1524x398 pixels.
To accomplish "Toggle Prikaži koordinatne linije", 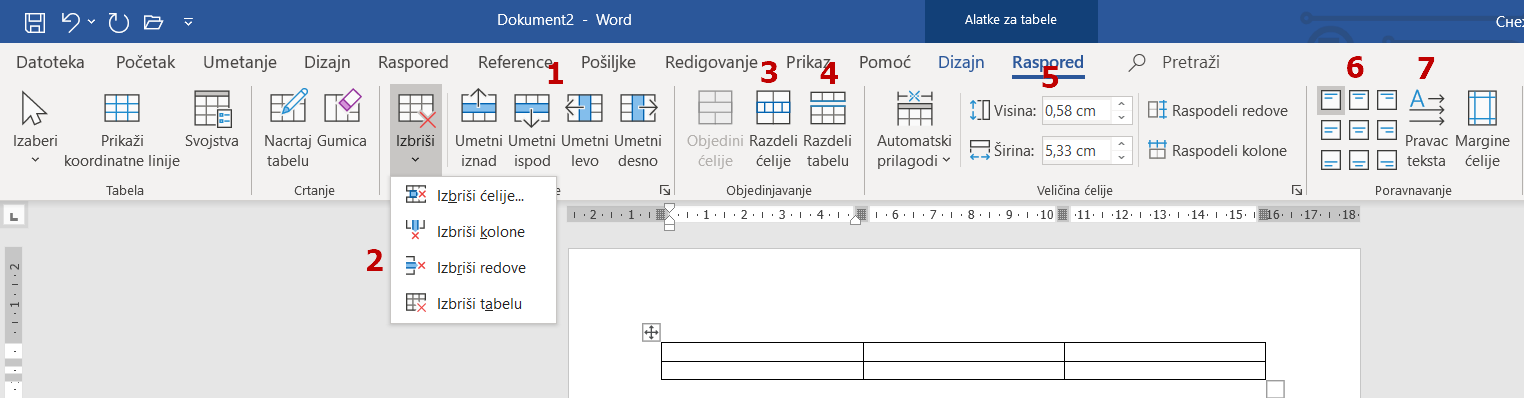I will [x=122, y=129].
